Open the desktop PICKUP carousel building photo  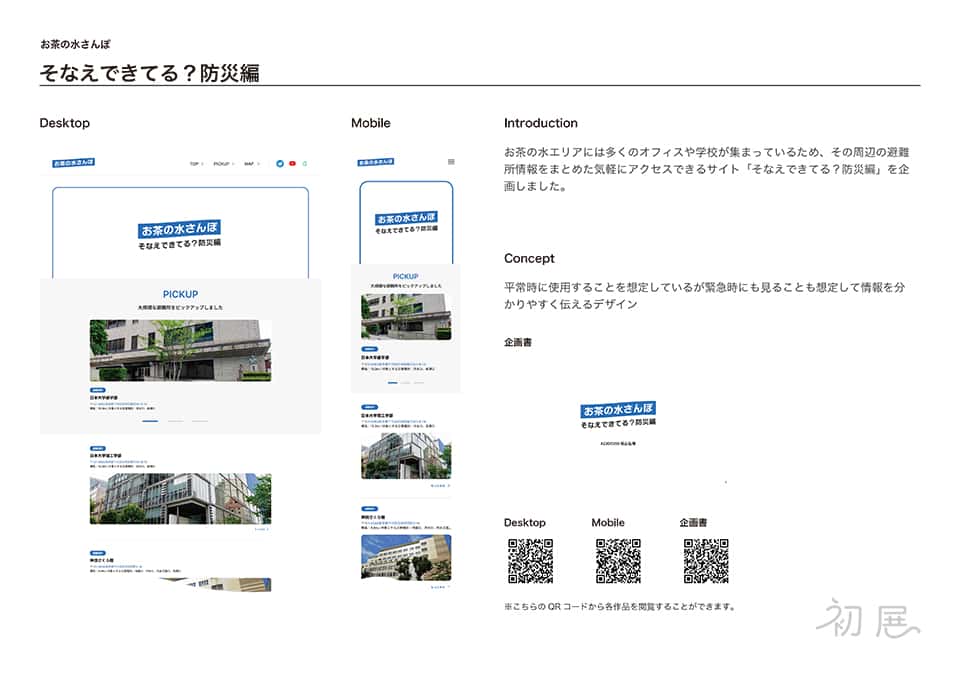pos(180,350)
